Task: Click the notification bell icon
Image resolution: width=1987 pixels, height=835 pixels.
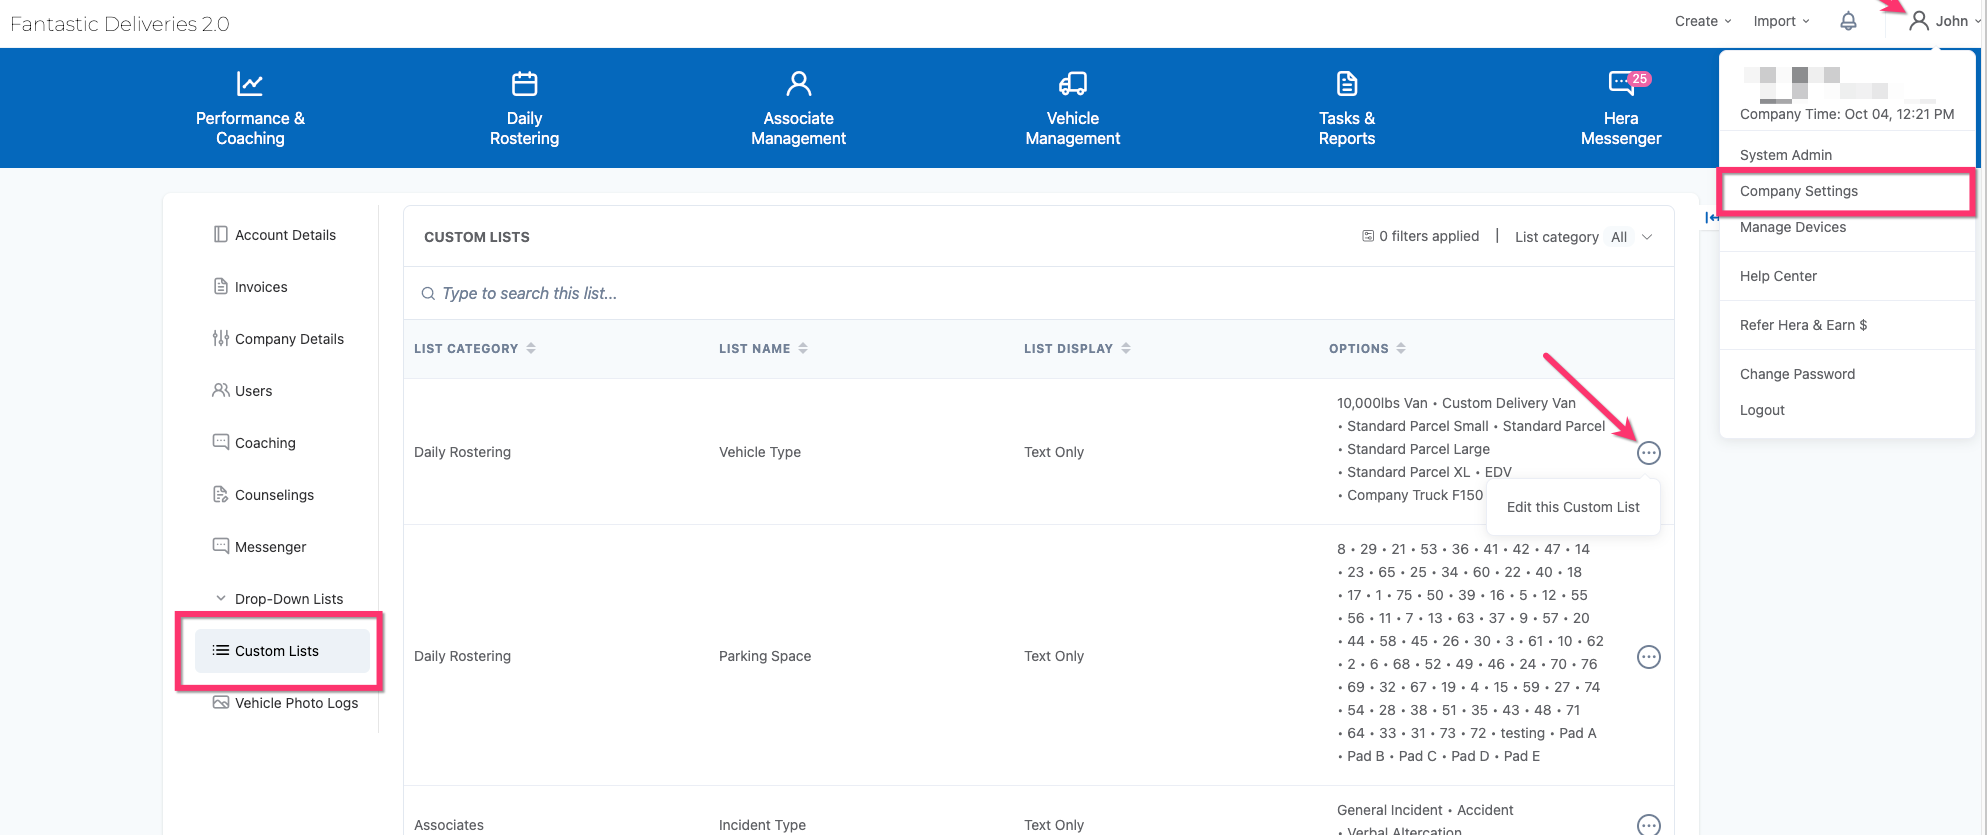Action: (x=1848, y=21)
